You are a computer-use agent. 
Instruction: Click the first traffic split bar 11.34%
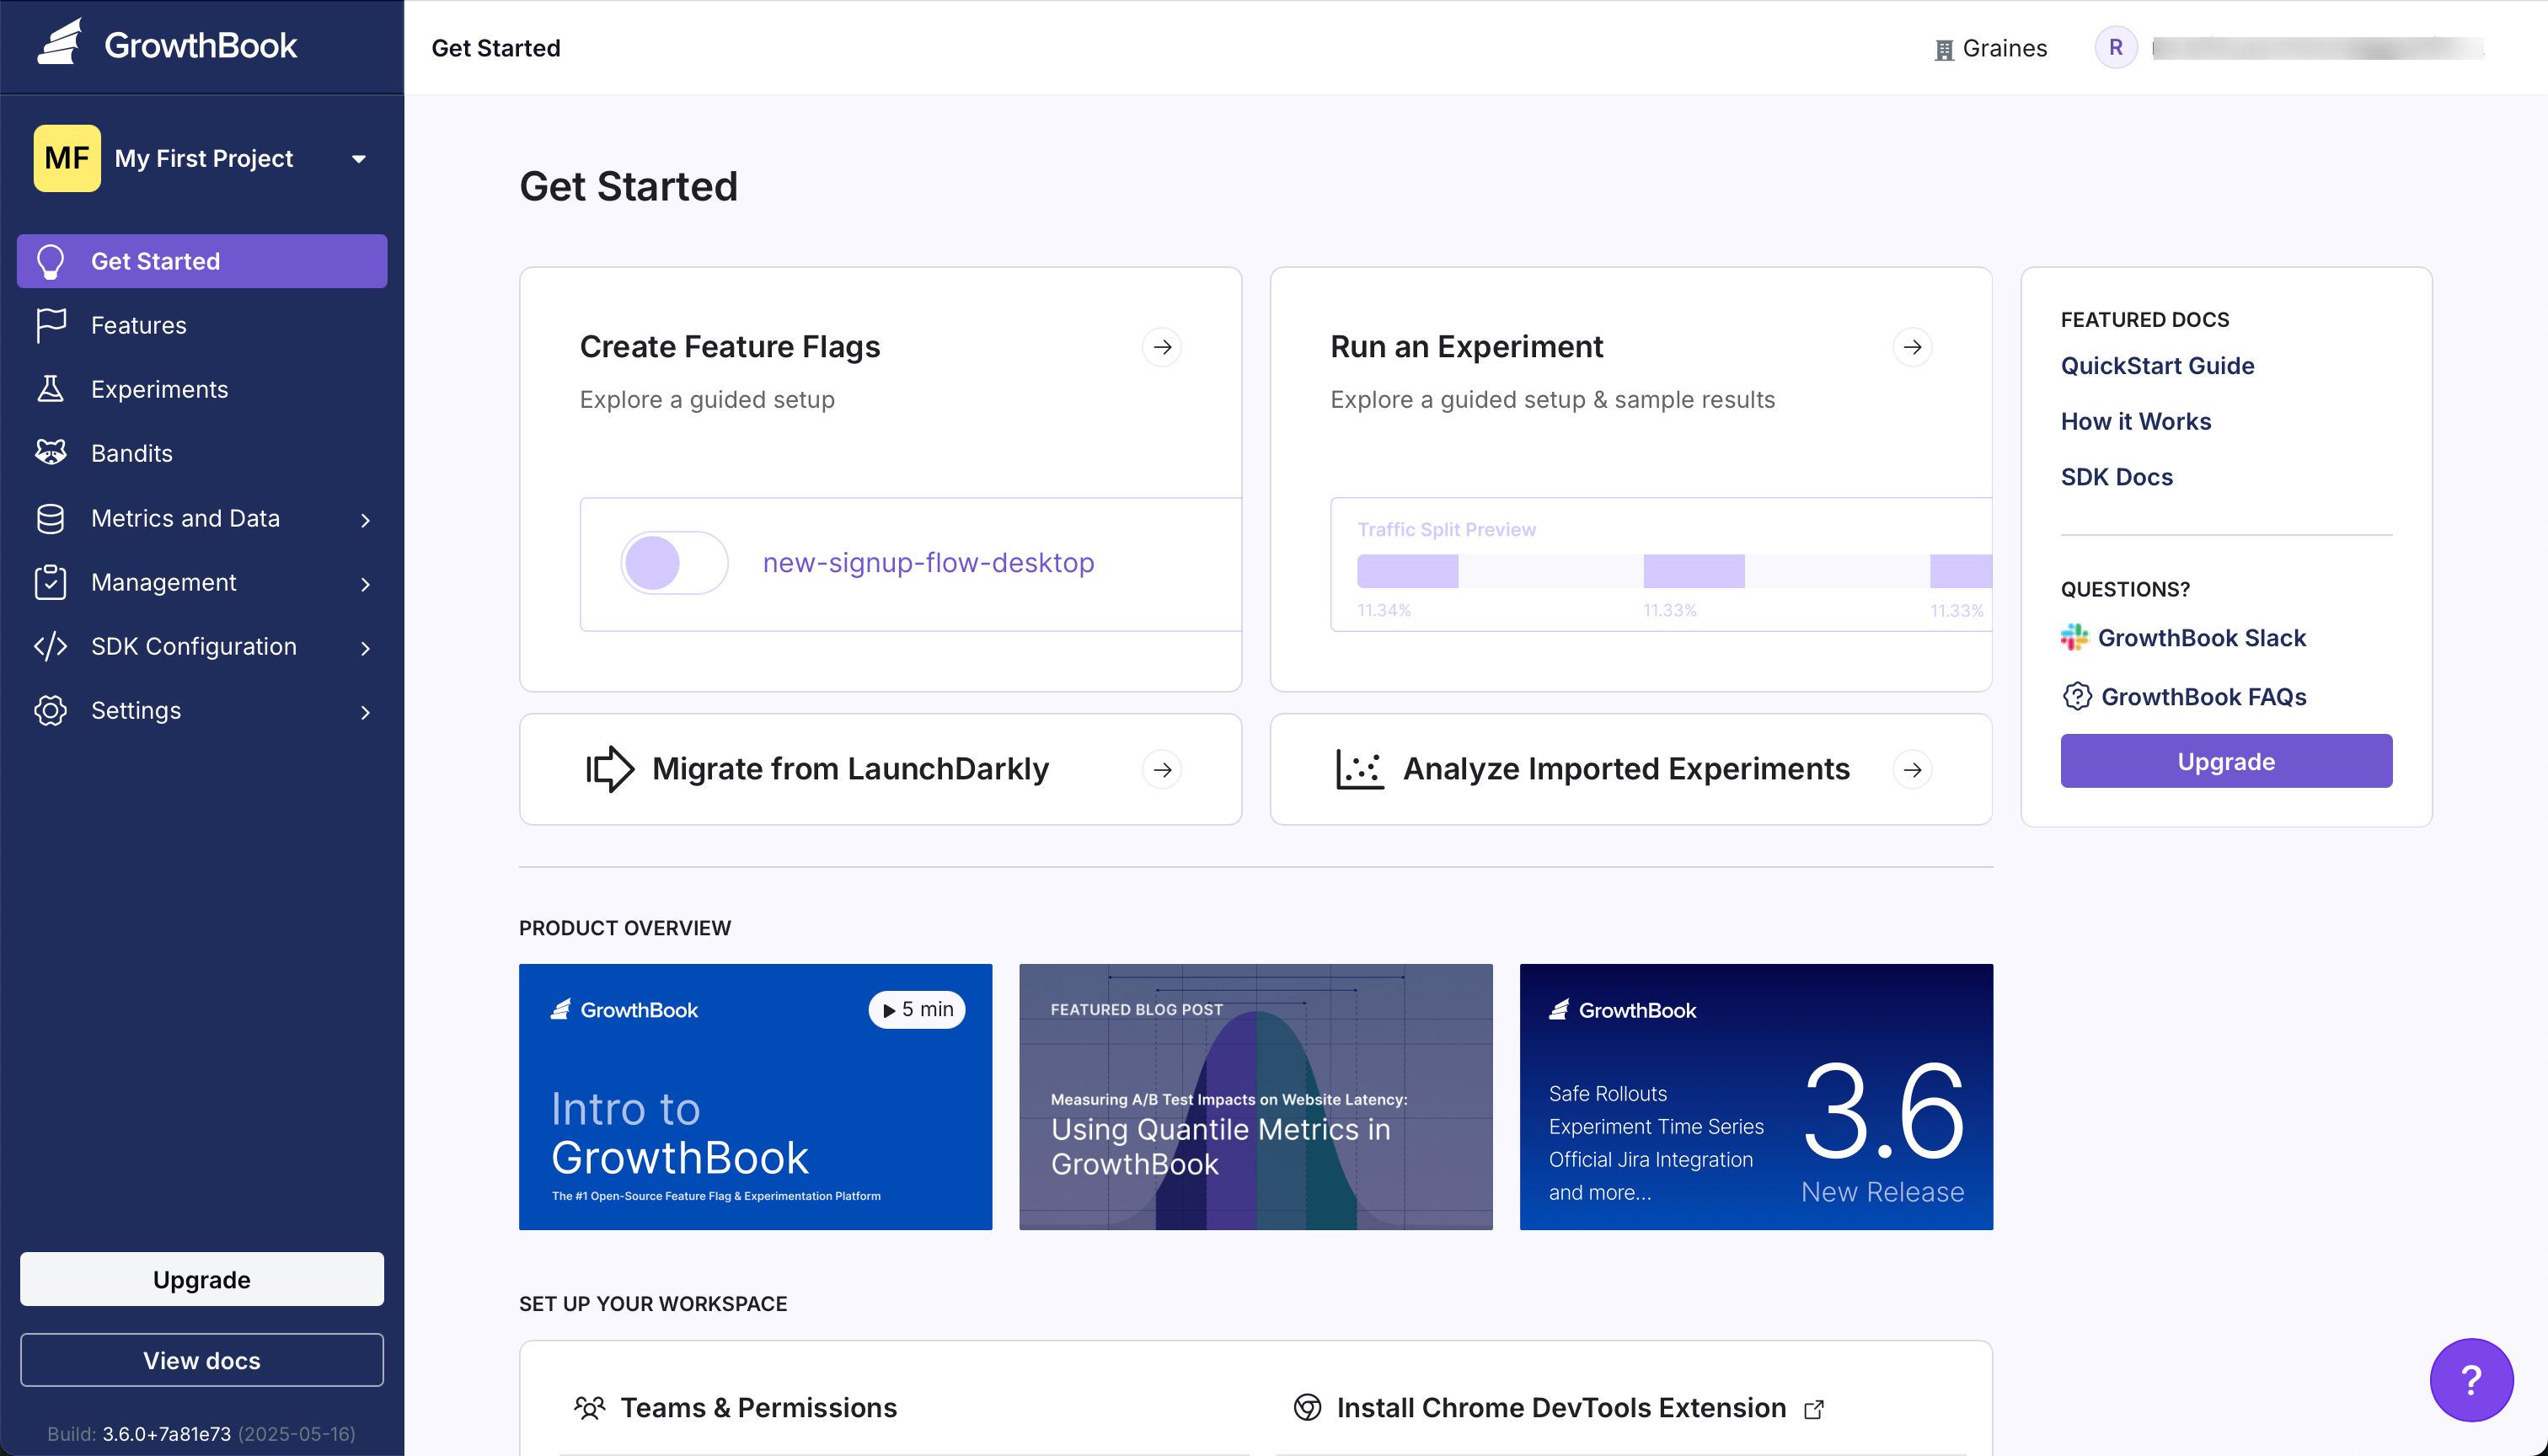pyautogui.click(x=1407, y=571)
